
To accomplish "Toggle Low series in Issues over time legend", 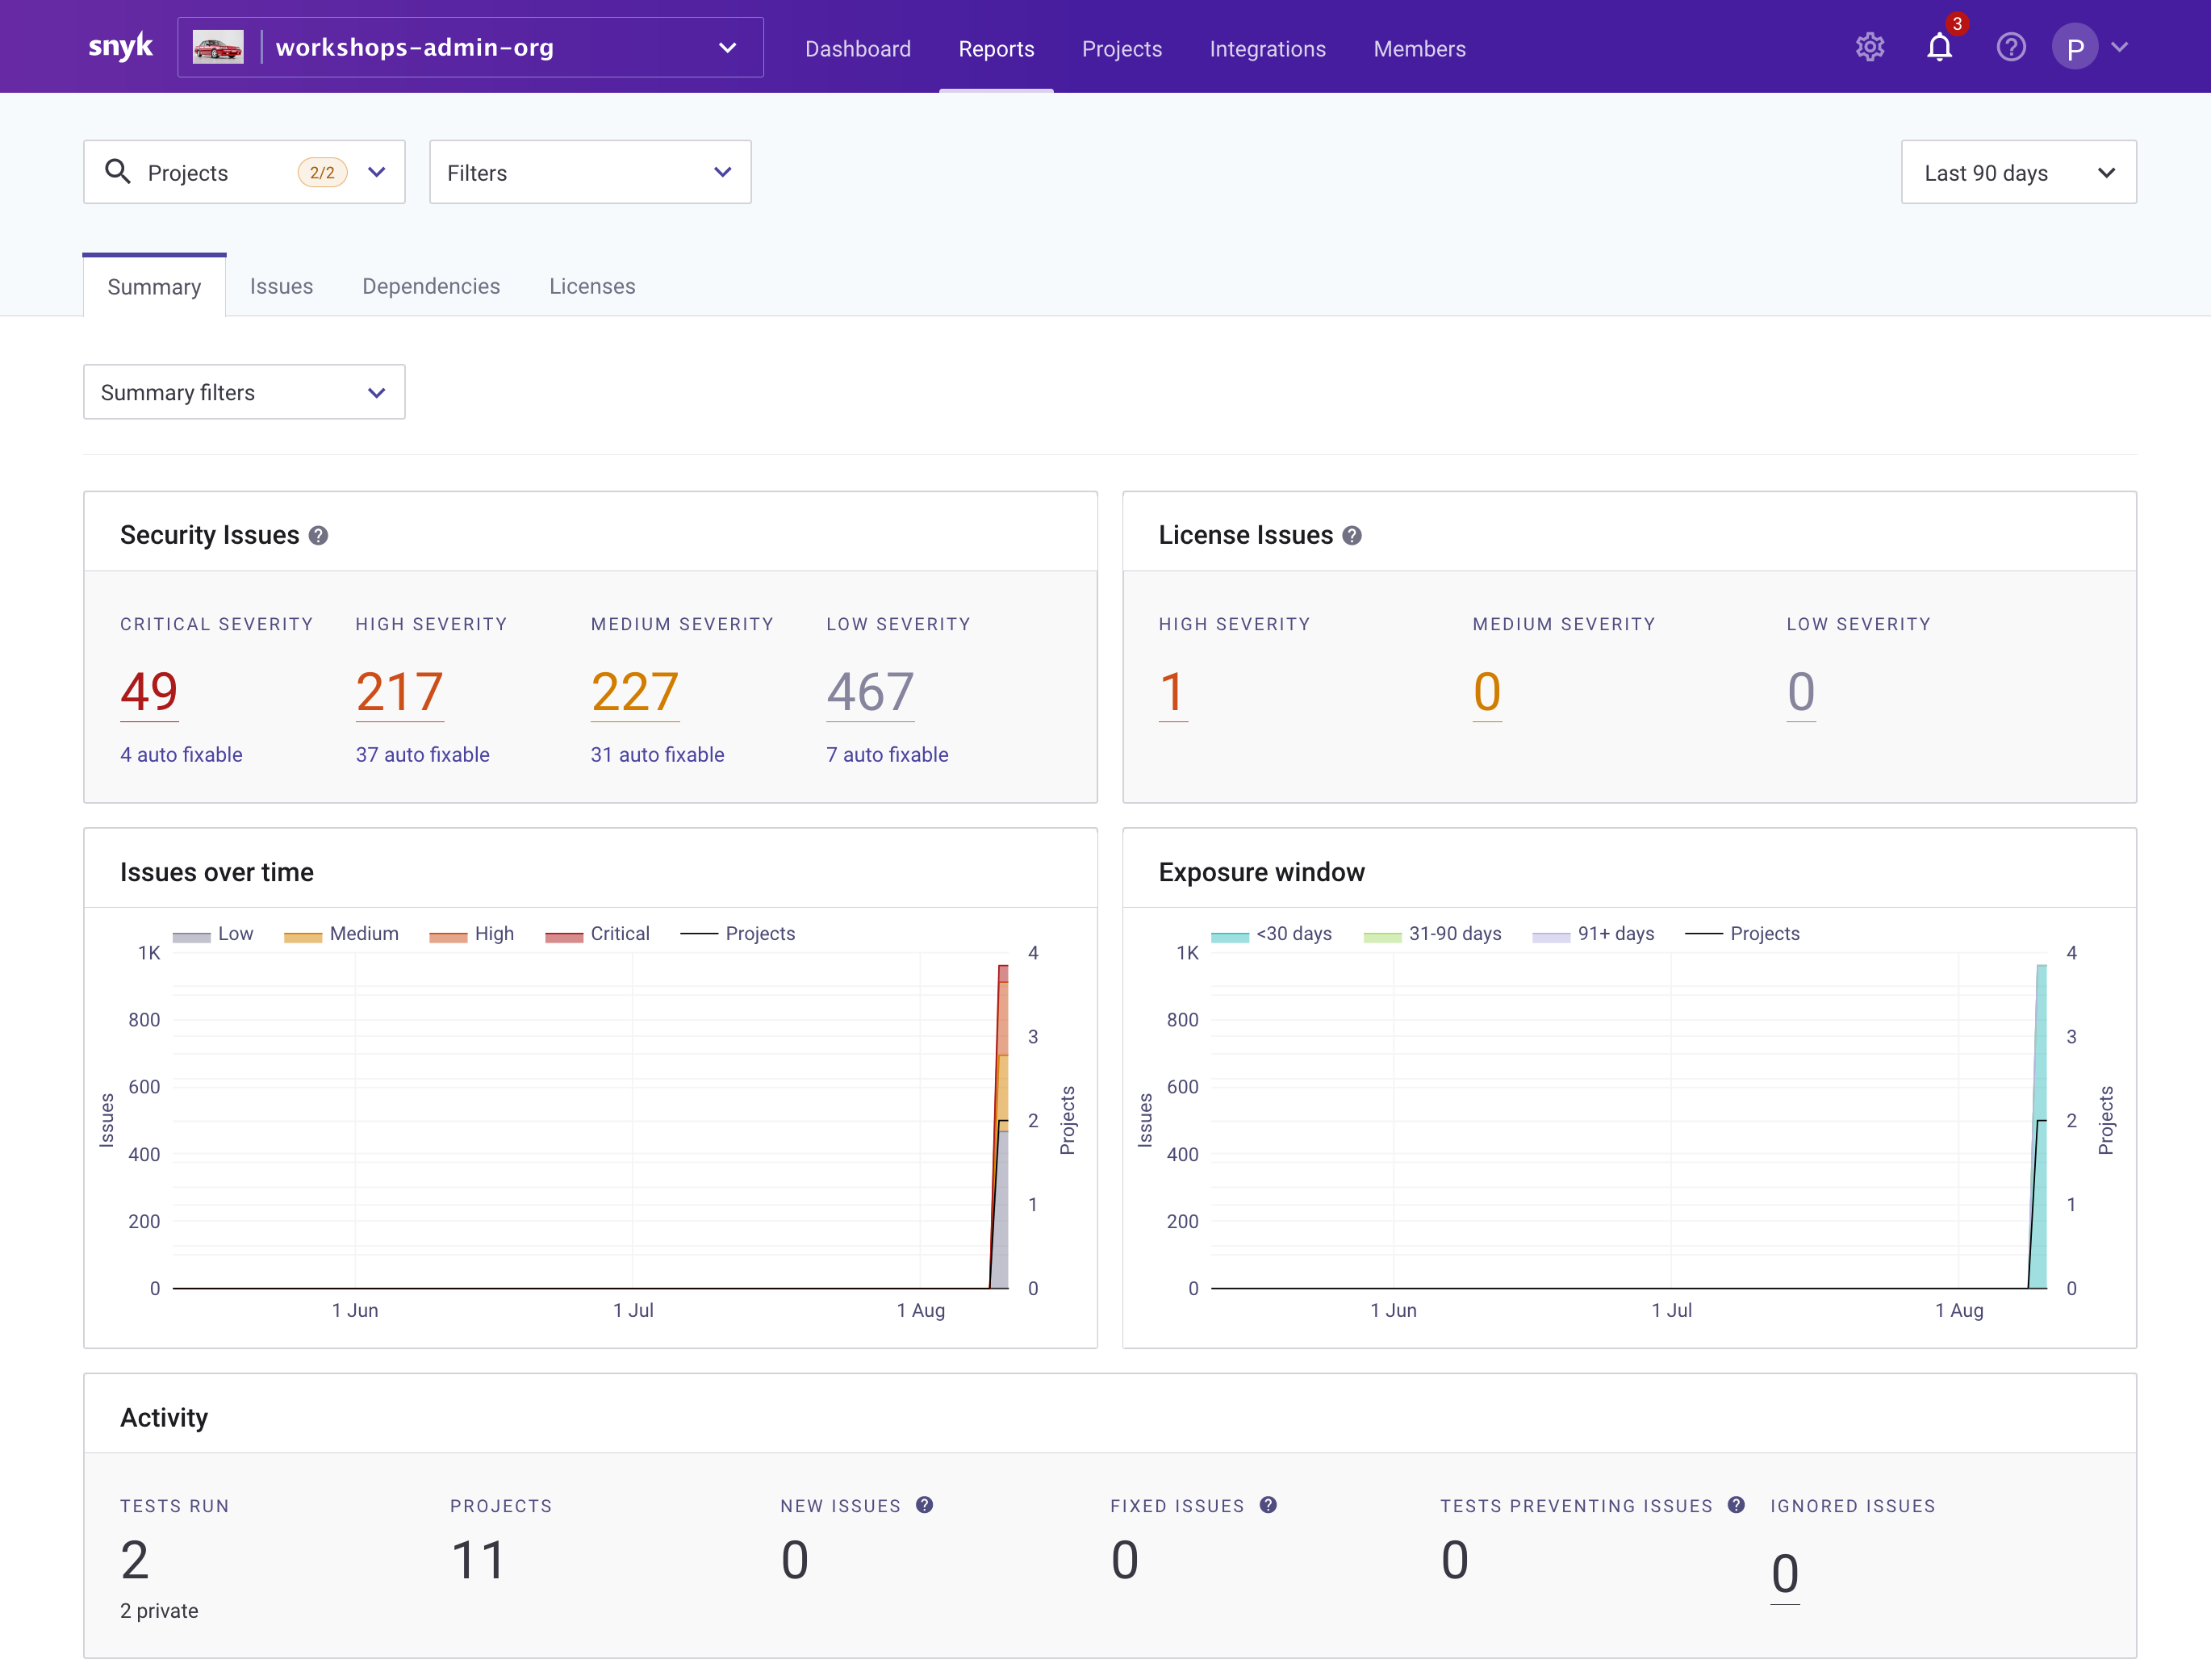I will tap(213, 934).
